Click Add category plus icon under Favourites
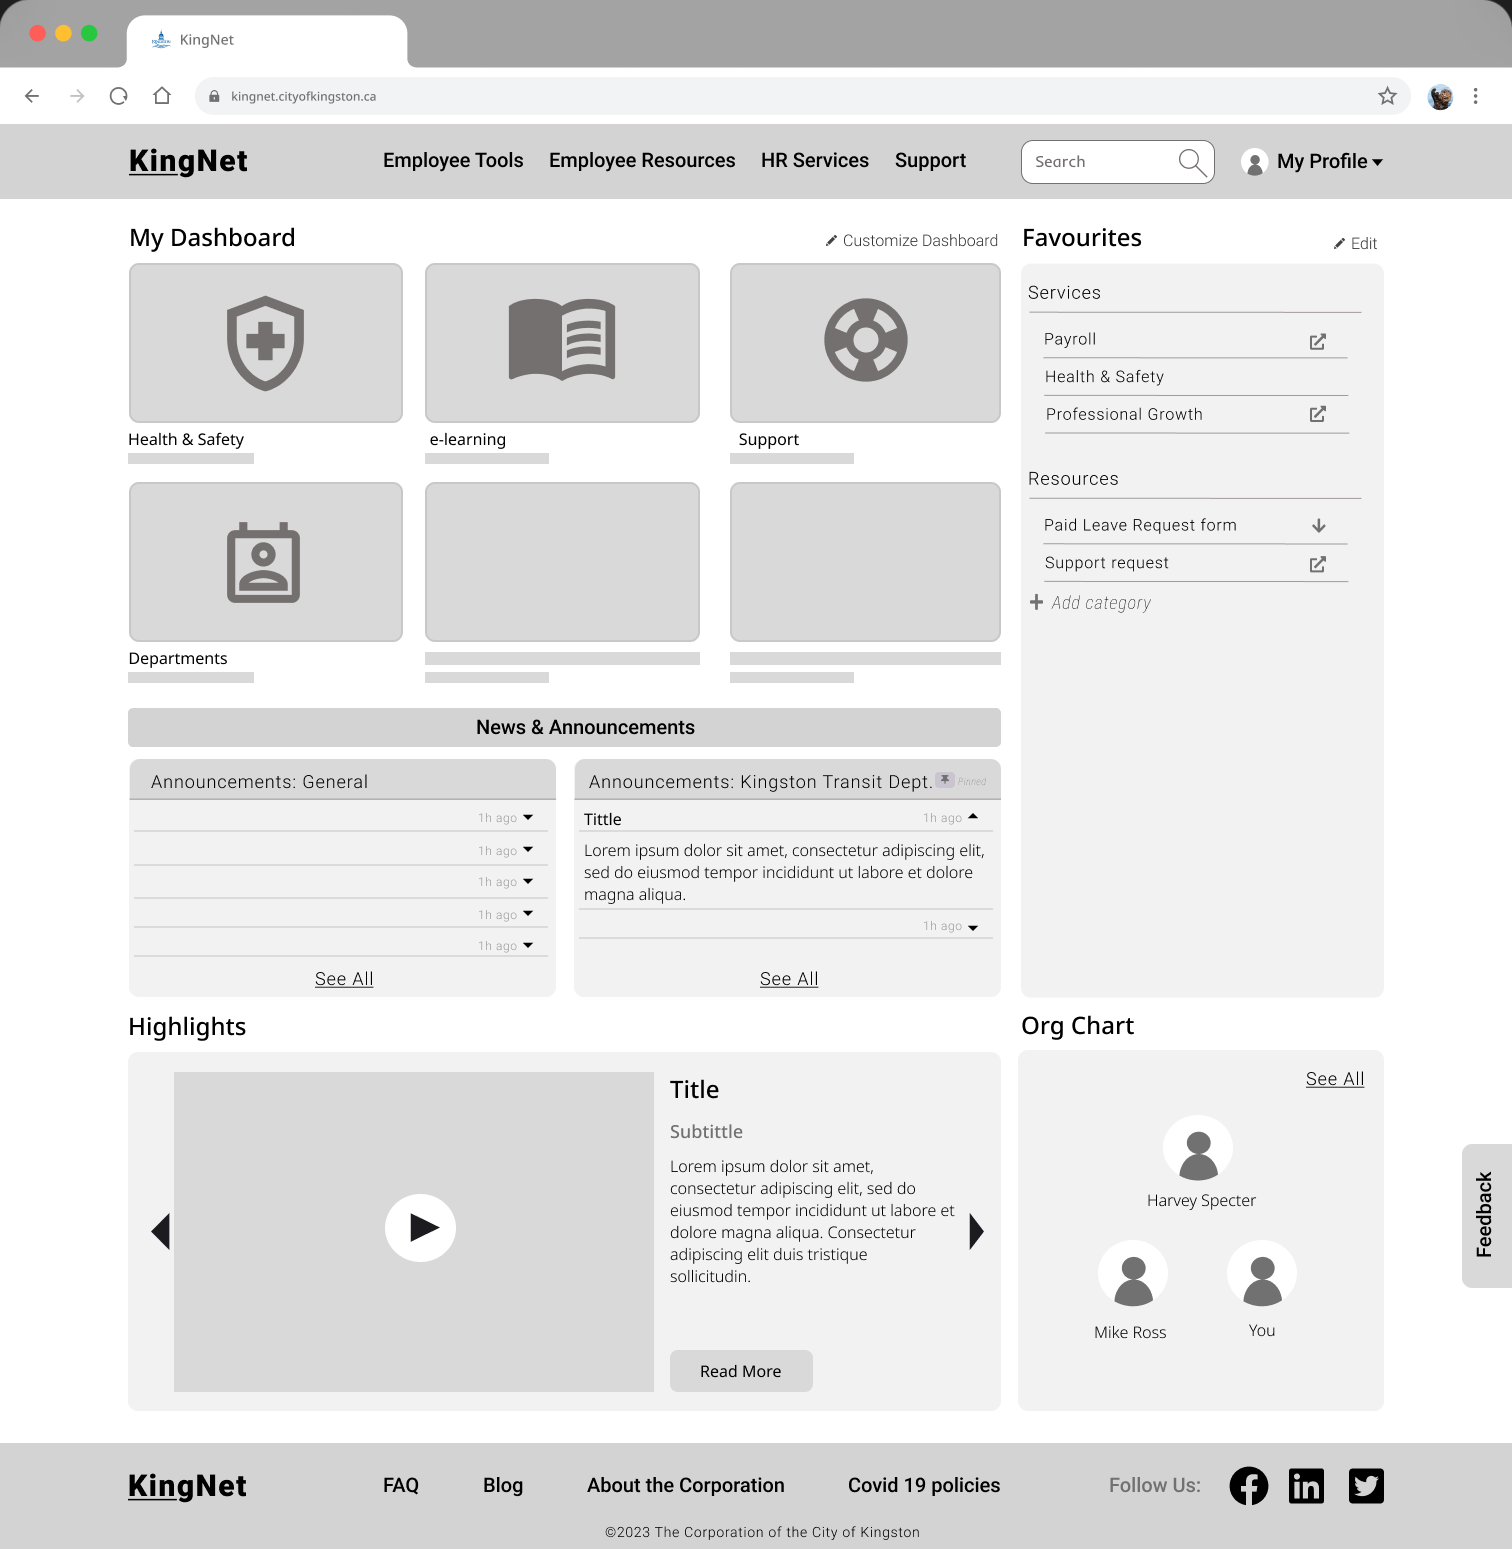The height and width of the screenshot is (1549, 1512). click(x=1037, y=602)
